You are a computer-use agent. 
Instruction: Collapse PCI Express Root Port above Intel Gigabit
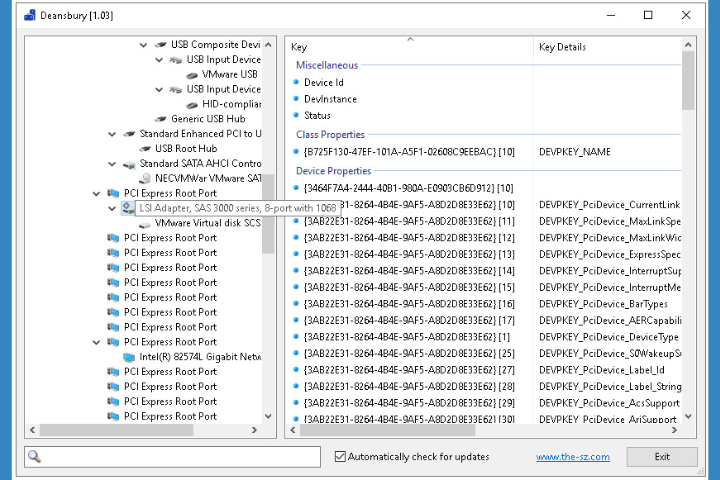[96, 342]
